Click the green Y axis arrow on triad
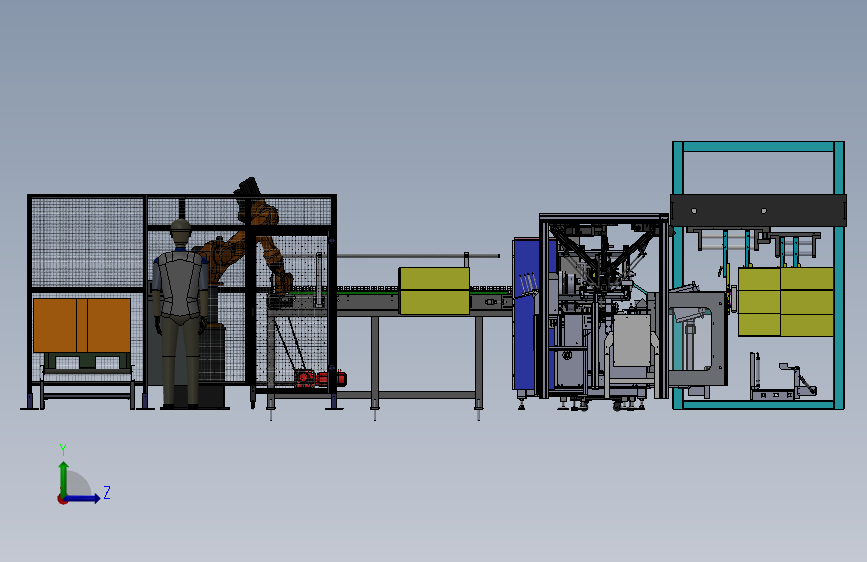Screen dimensions: 867x562 64,478
